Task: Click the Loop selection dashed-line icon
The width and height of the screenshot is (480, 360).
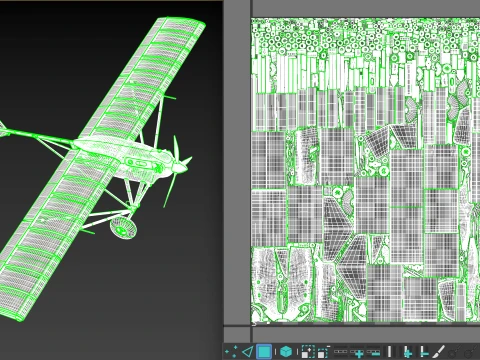Action: pyautogui.click(x=340, y=352)
